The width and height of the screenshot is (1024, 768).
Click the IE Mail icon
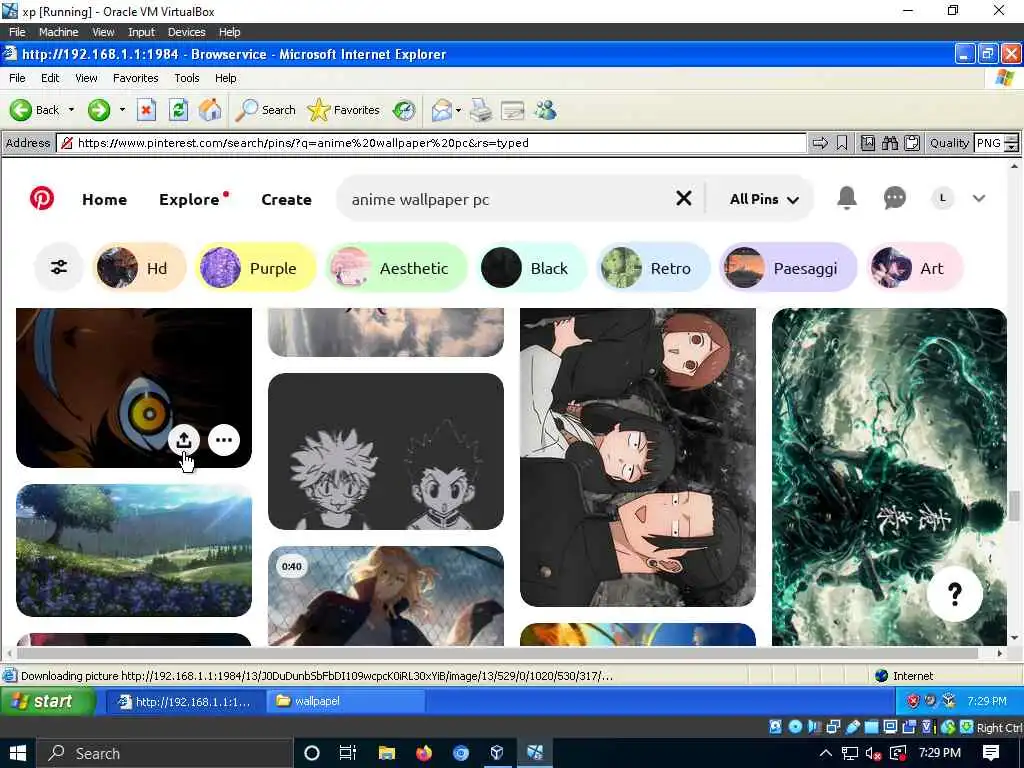coord(441,110)
